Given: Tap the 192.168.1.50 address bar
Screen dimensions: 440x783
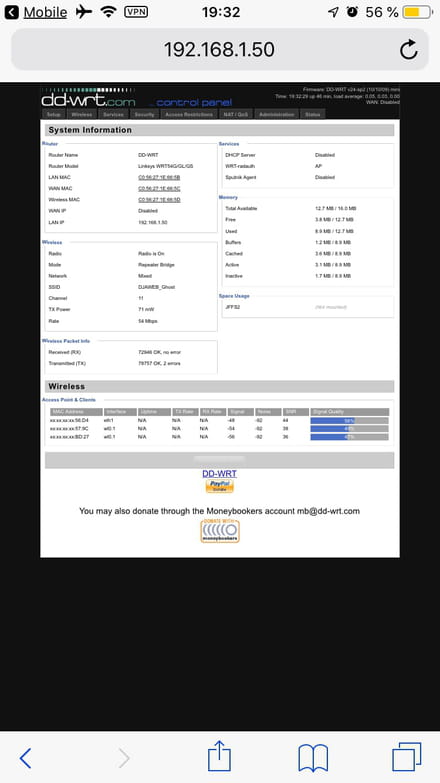Looking at the screenshot, I should tap(219, 49).
